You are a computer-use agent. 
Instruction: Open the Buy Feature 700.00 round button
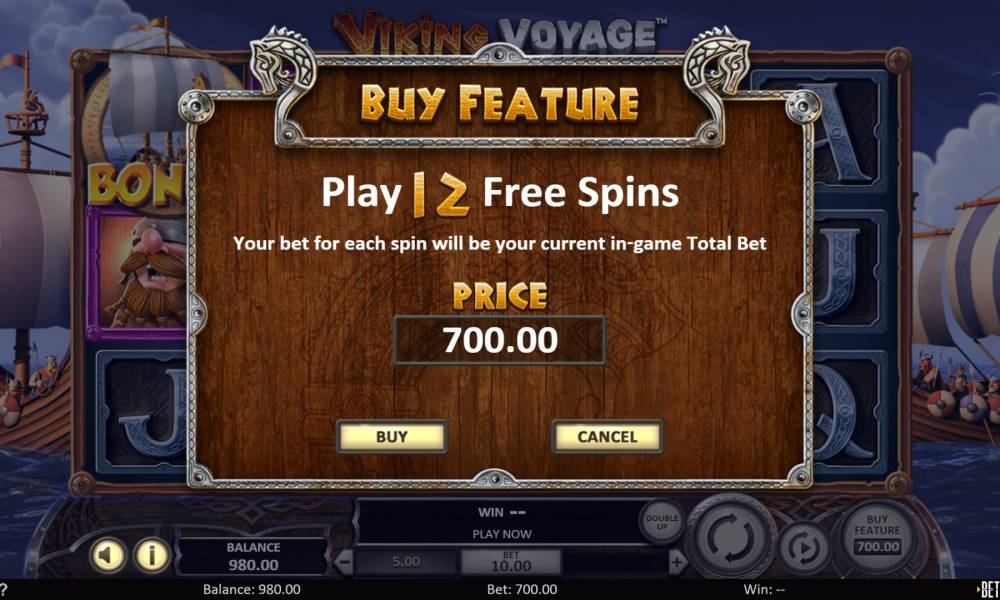point(877,535)
